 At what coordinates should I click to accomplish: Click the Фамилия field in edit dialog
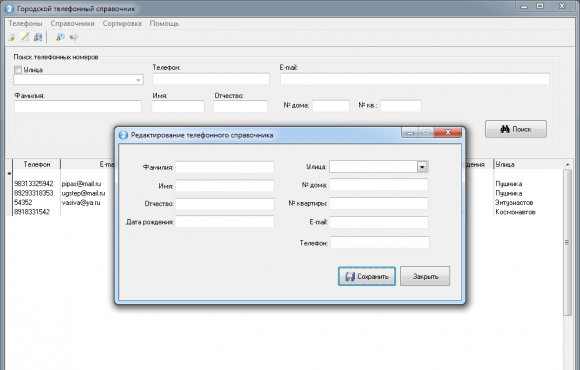pos(225,167)
